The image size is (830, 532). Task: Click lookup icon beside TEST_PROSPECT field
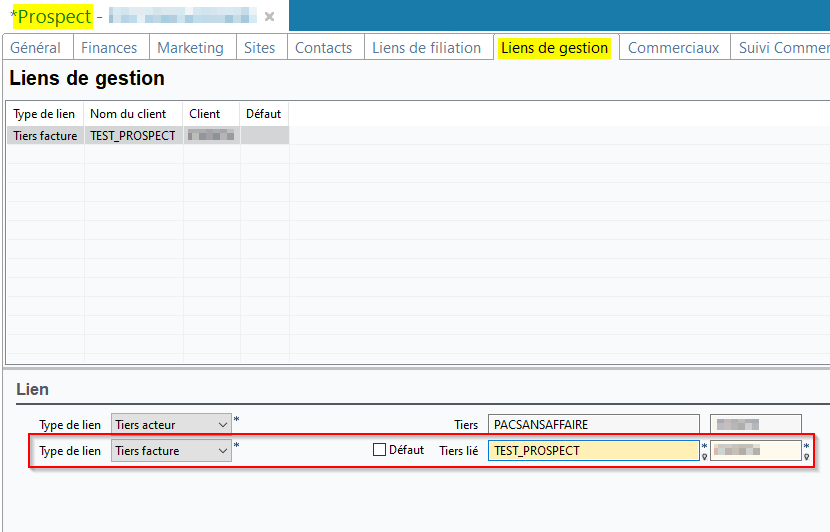click(705, 456)
